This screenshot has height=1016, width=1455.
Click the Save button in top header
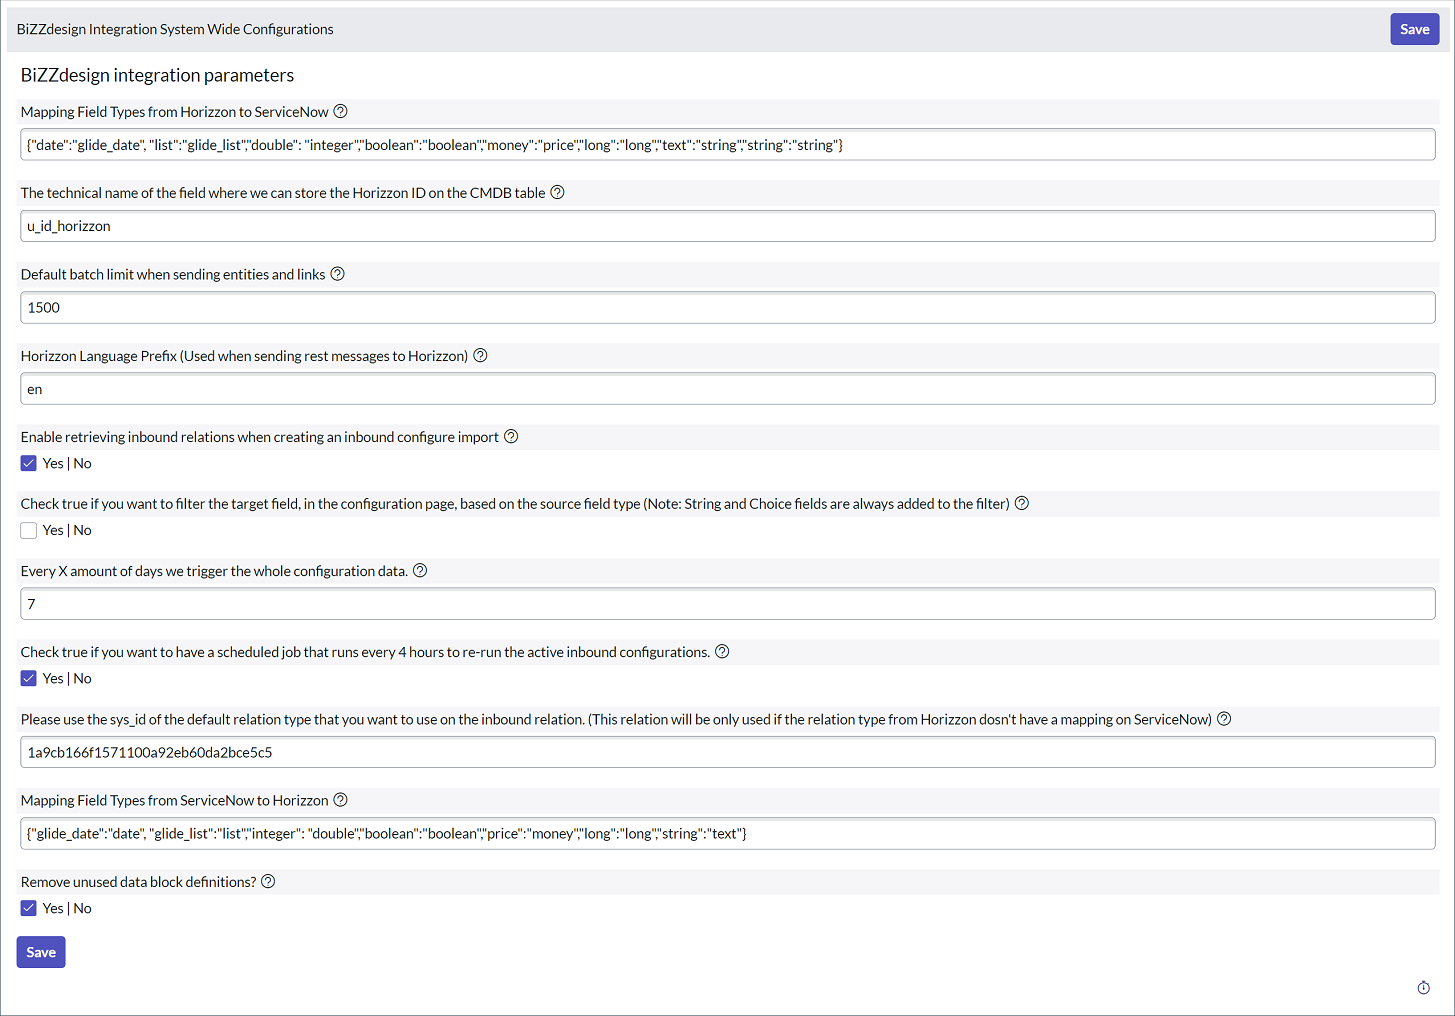coord(1414,29)
